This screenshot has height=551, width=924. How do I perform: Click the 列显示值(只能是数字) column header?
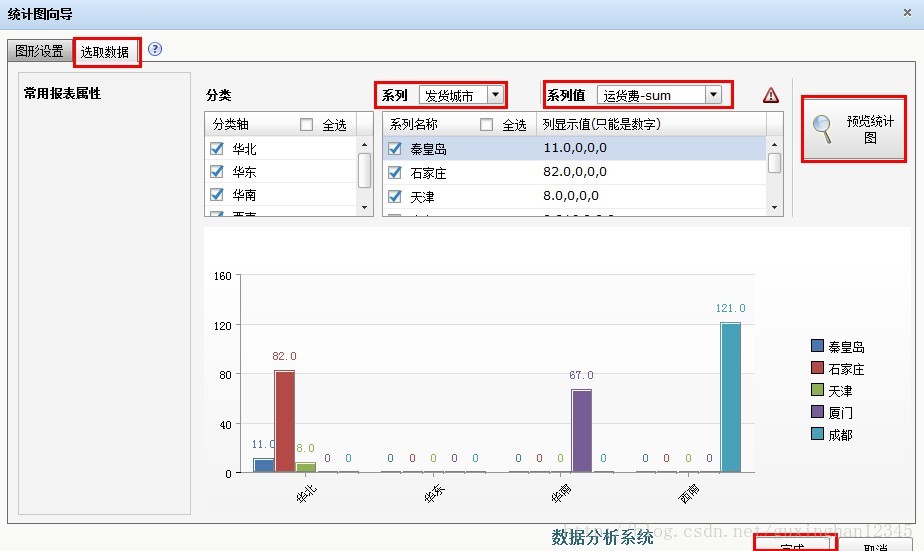tap(651, 124)
